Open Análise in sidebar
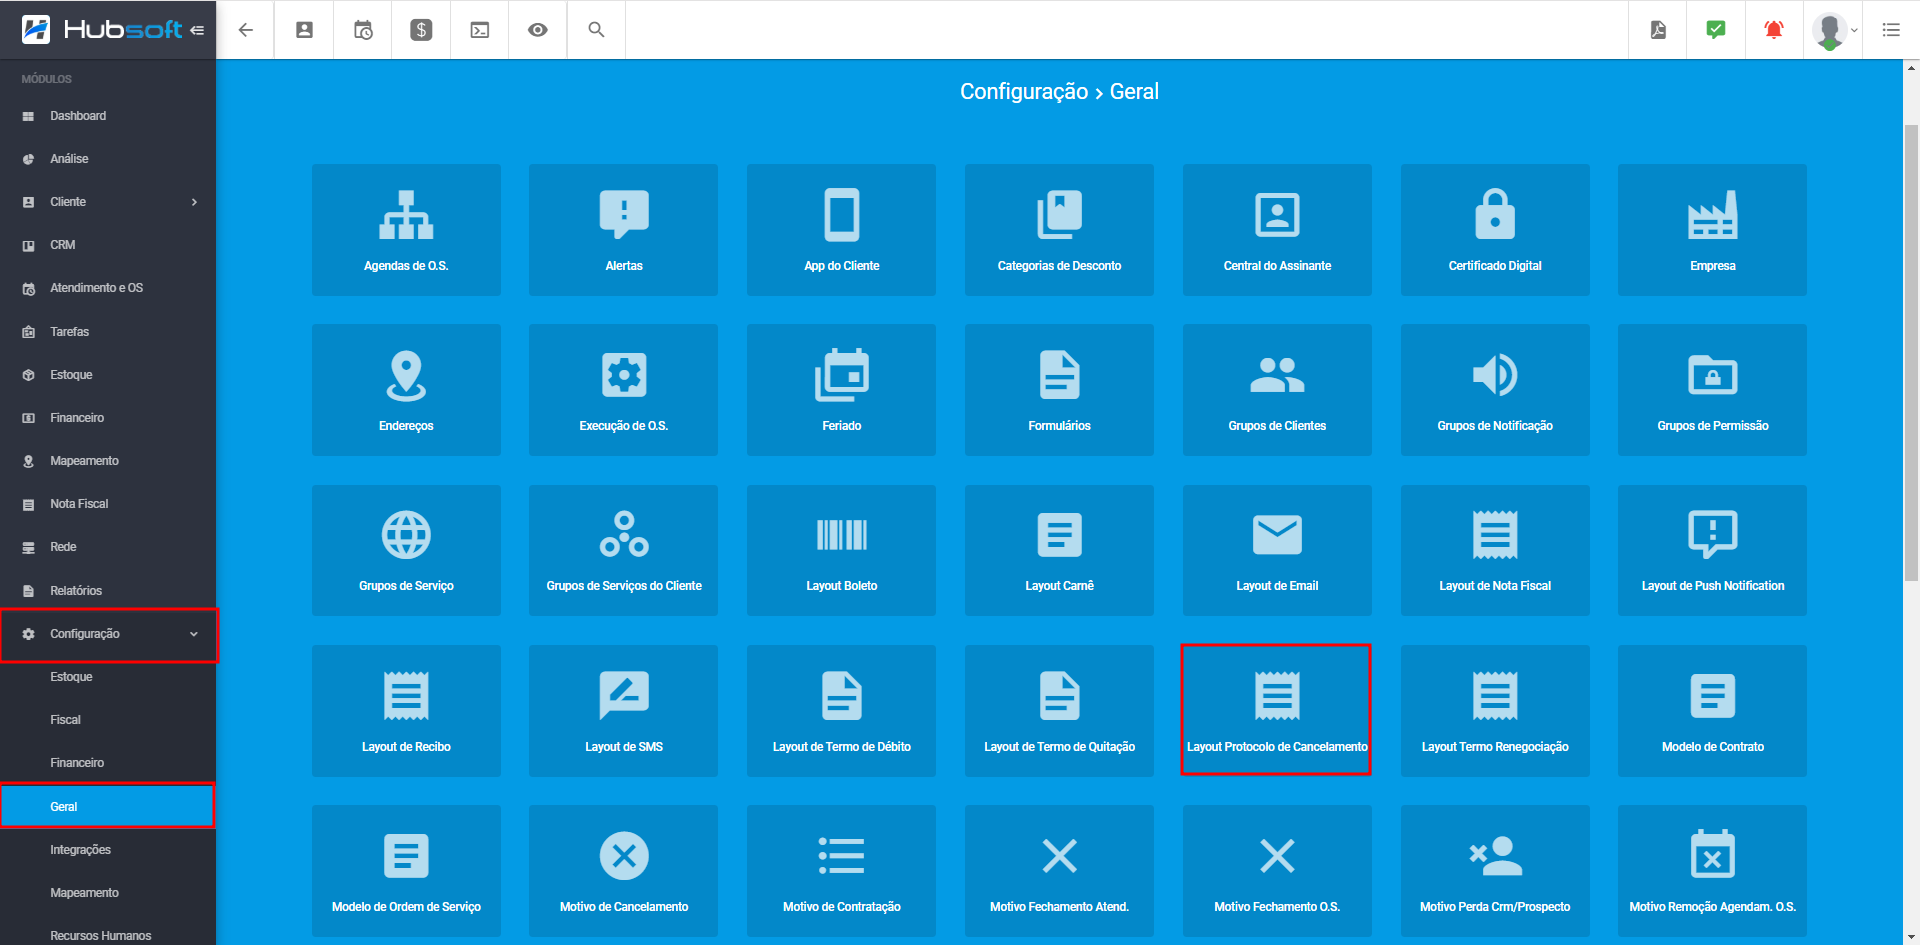The width and height of the screenshot is (1920, 945). click(108, 159)
